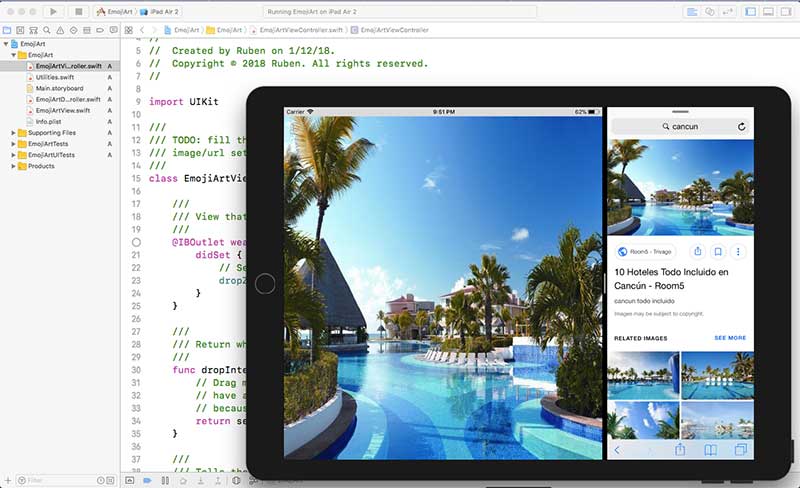This screenshot has height=488, width=800.
Task: Bookmark the image result
Action: pos(718,251)
